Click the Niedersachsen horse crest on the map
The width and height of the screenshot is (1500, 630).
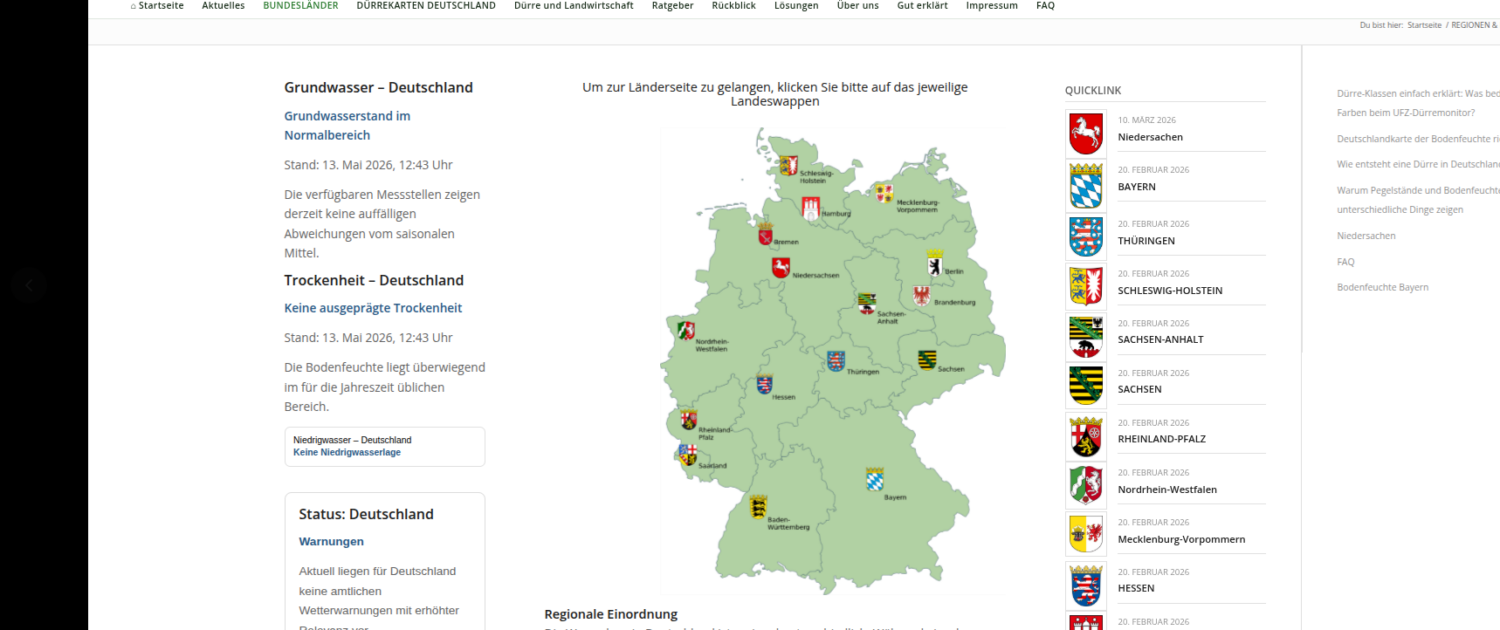(781, 267)
